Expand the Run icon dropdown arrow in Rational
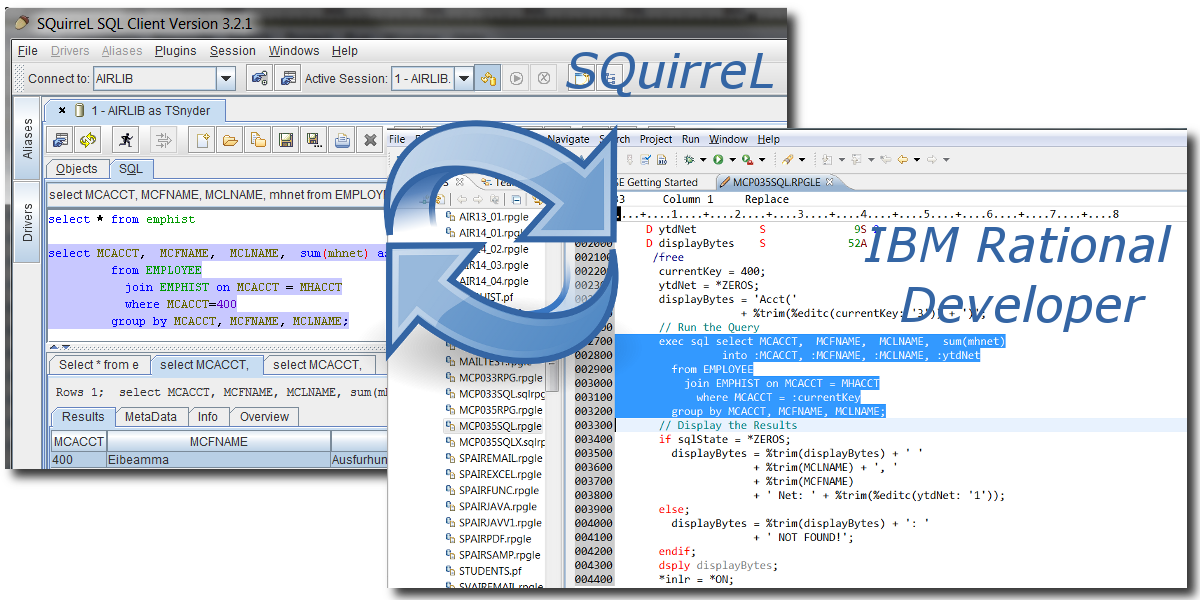Screen dimensions: 1200x600 (733, 159)
